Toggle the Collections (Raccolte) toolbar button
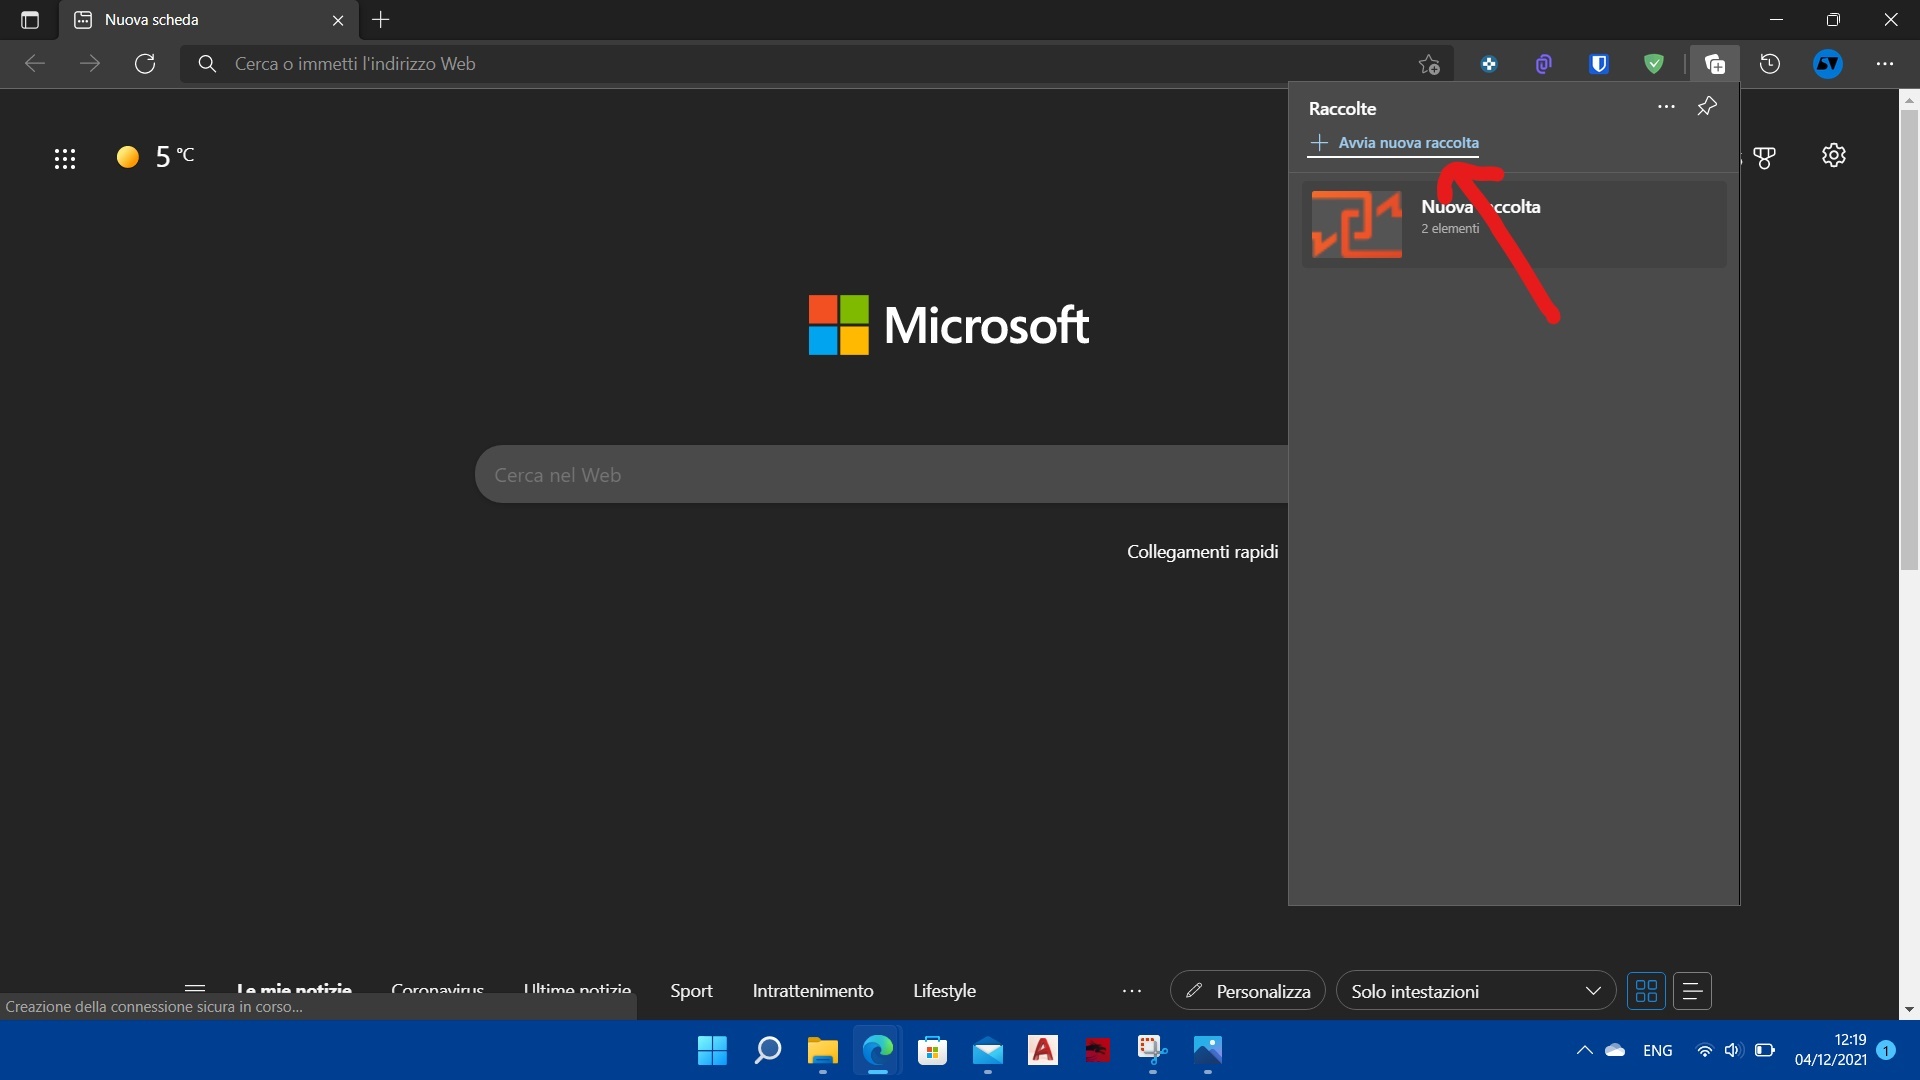 (x=1715, y=64)
